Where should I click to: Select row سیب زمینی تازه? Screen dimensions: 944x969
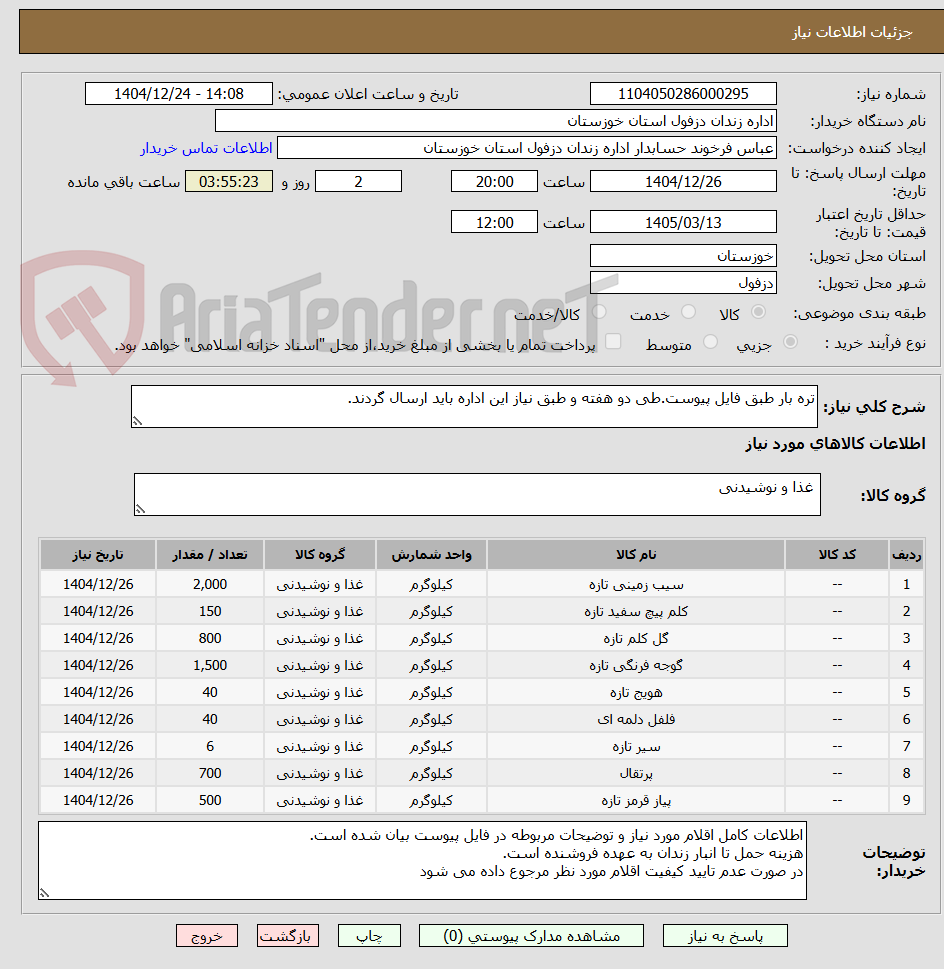click(482, 584)
